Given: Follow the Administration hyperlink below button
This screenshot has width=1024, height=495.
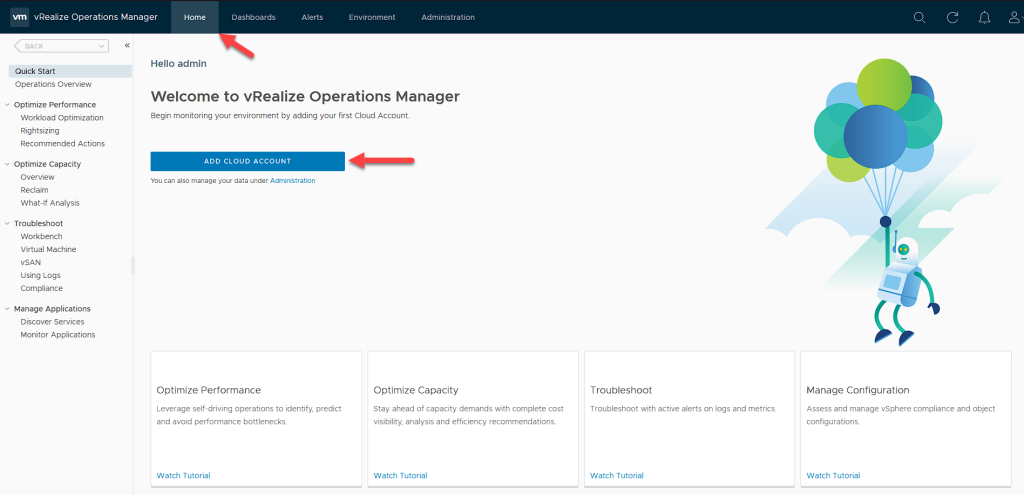Looking at the screenshot, I should [292, 181].
